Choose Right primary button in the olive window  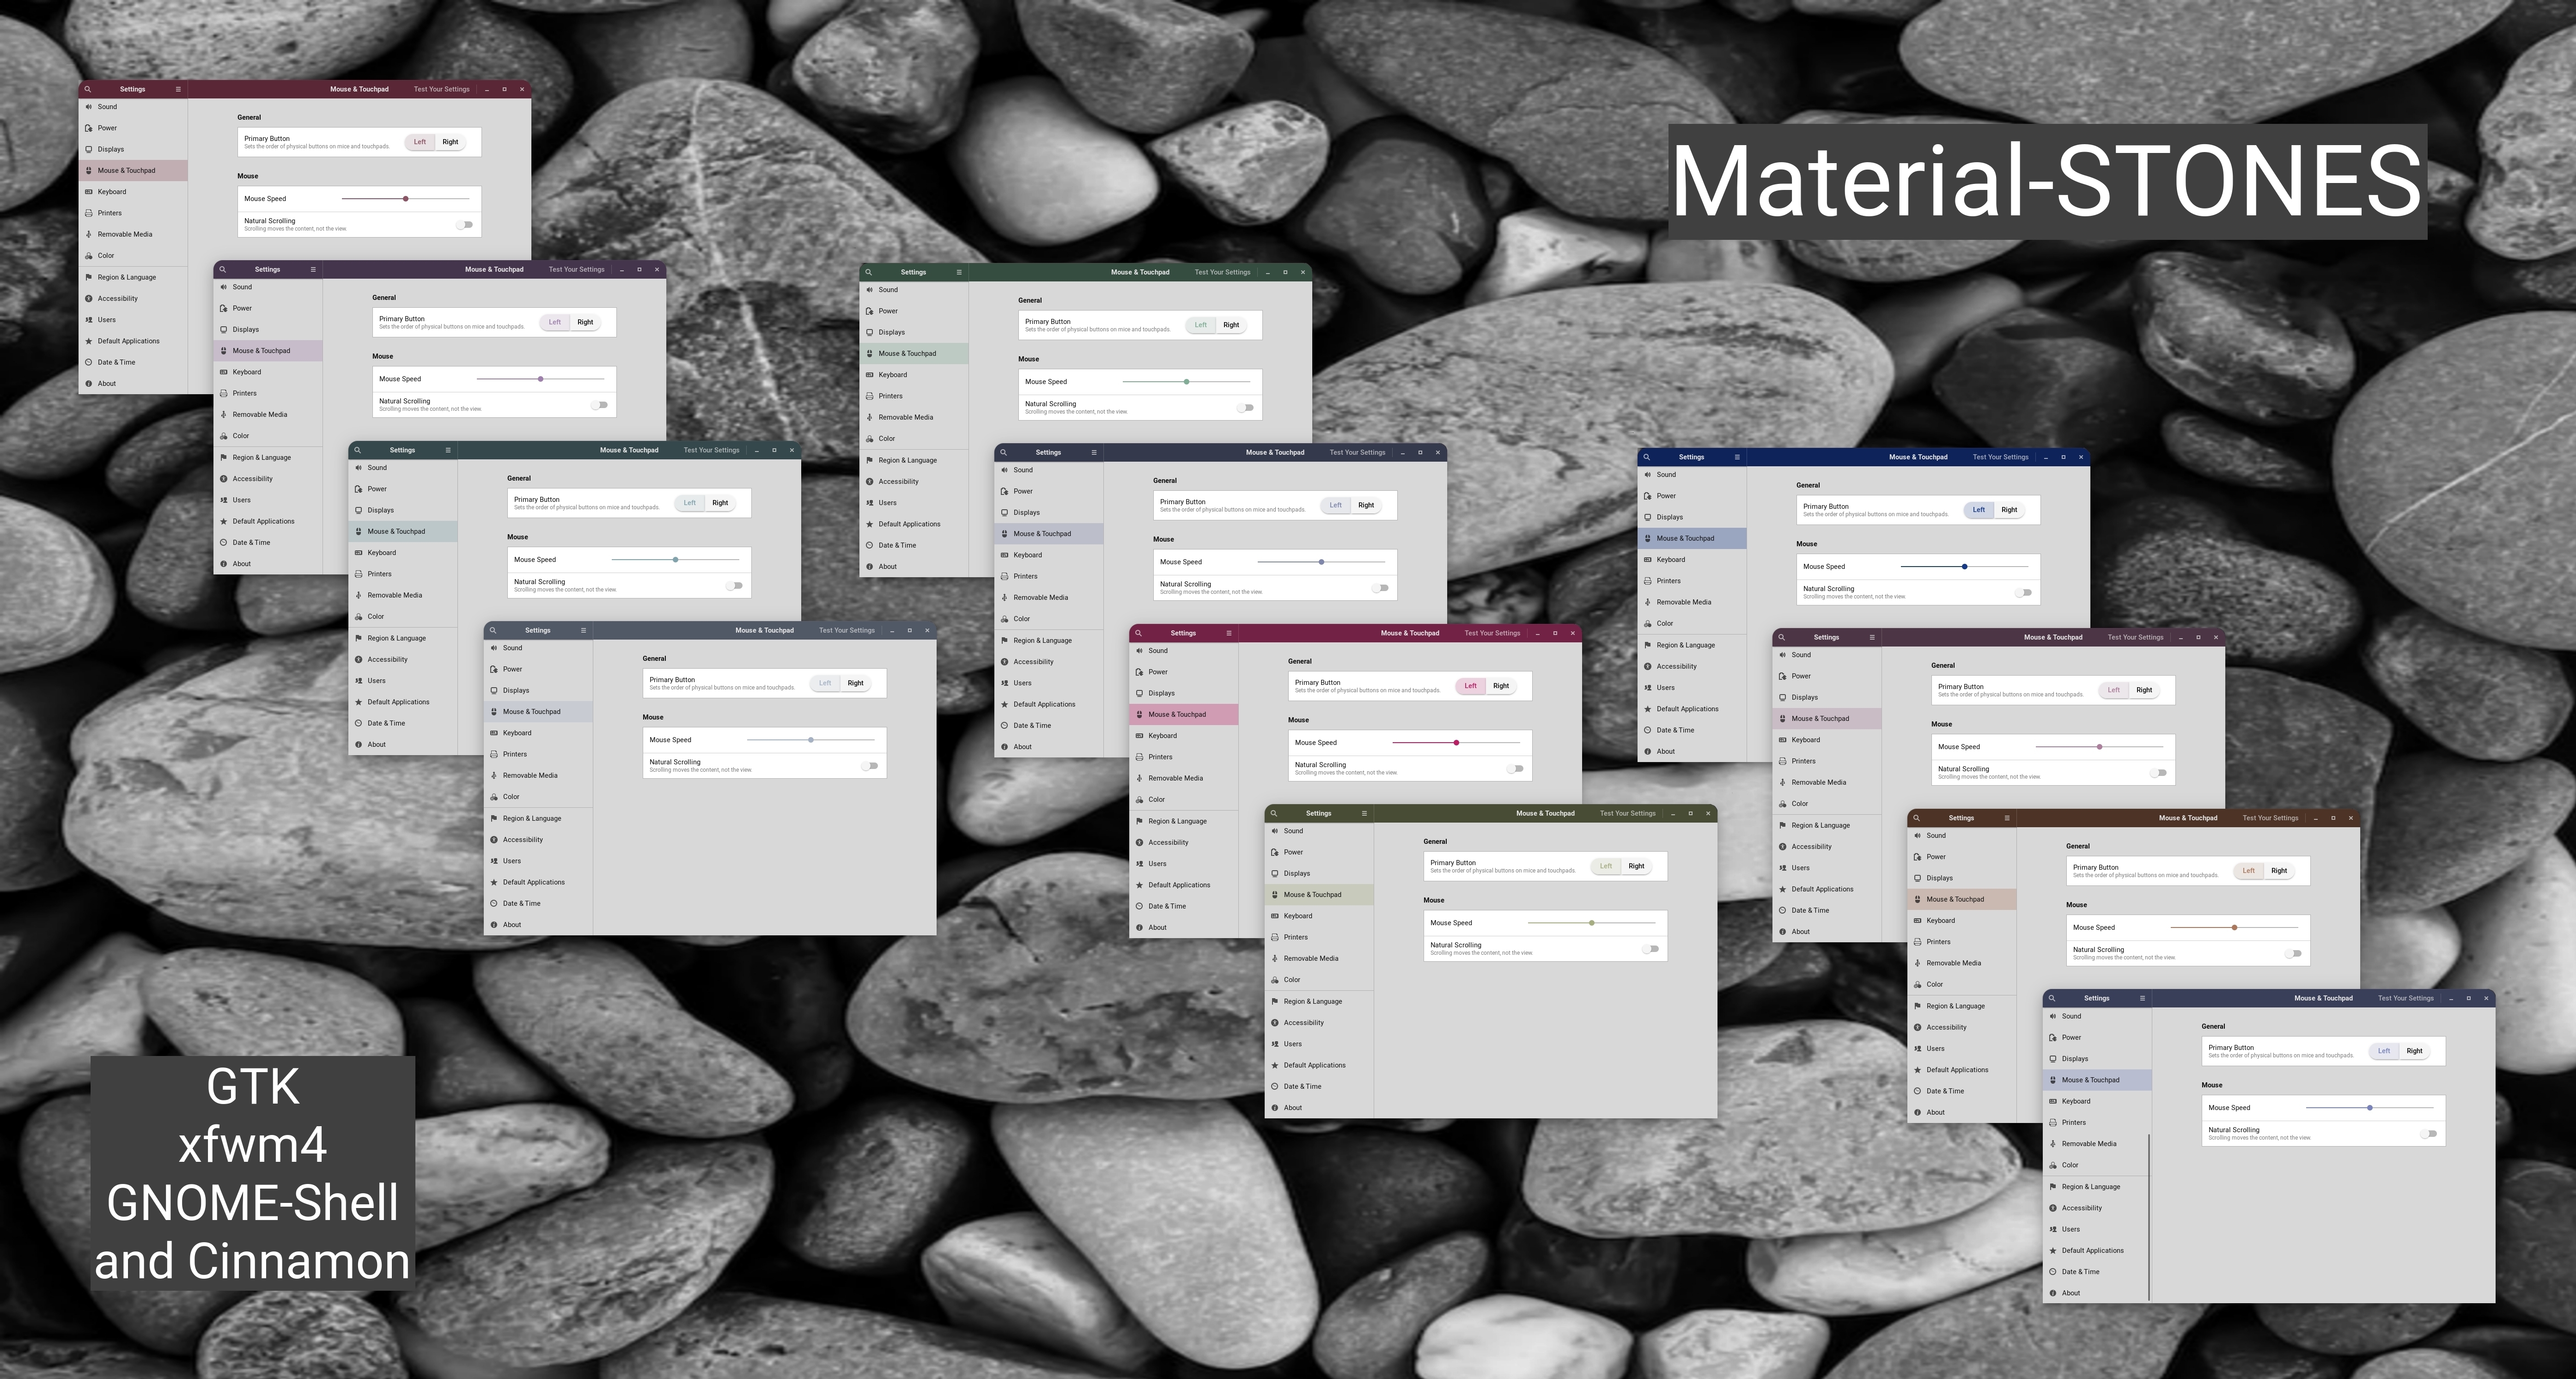1636,866
